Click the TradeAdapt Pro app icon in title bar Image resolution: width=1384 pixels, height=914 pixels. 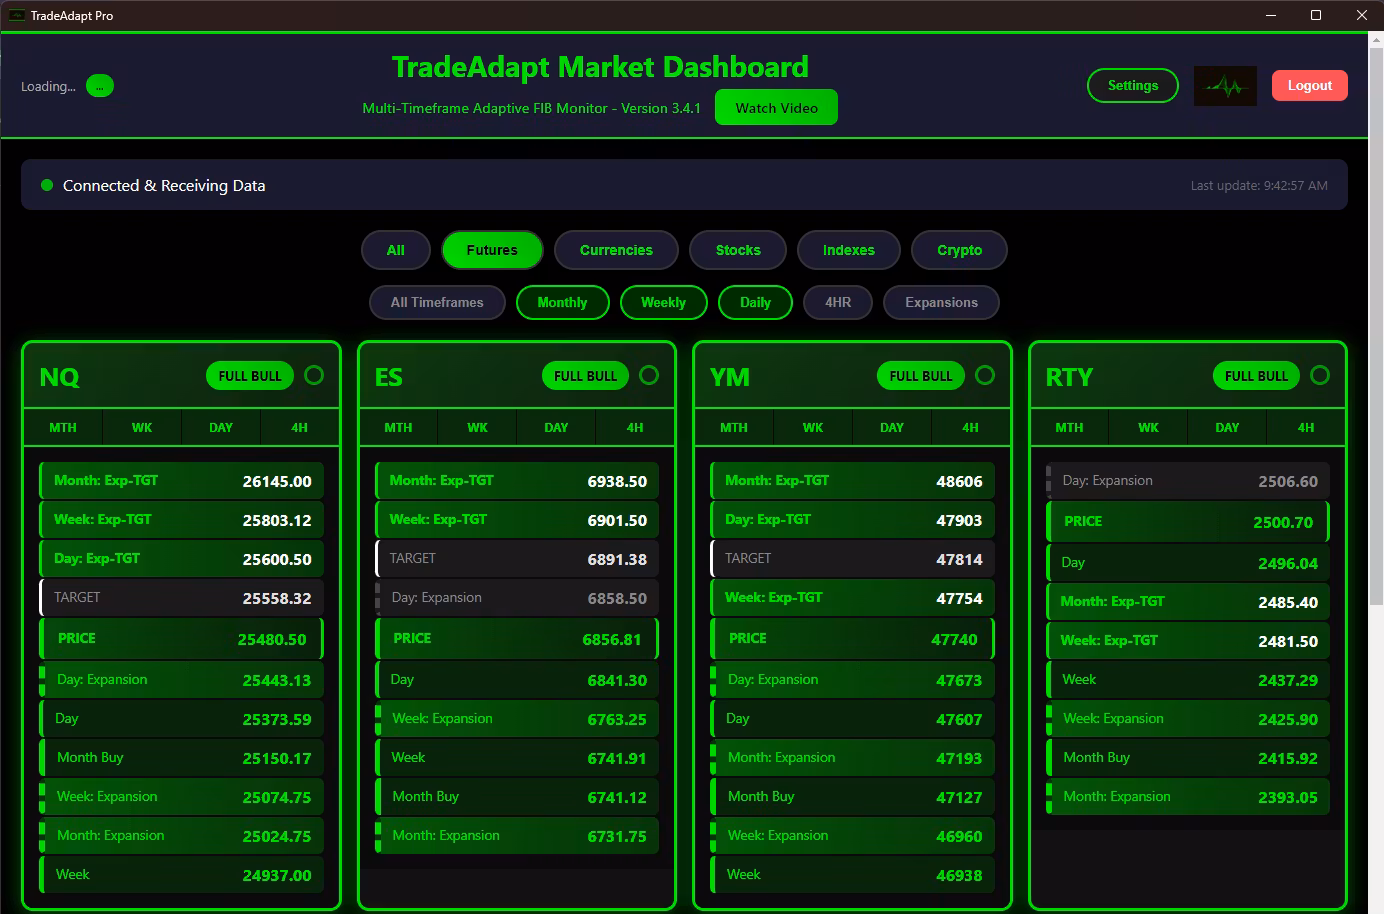[x=16, y=15]
